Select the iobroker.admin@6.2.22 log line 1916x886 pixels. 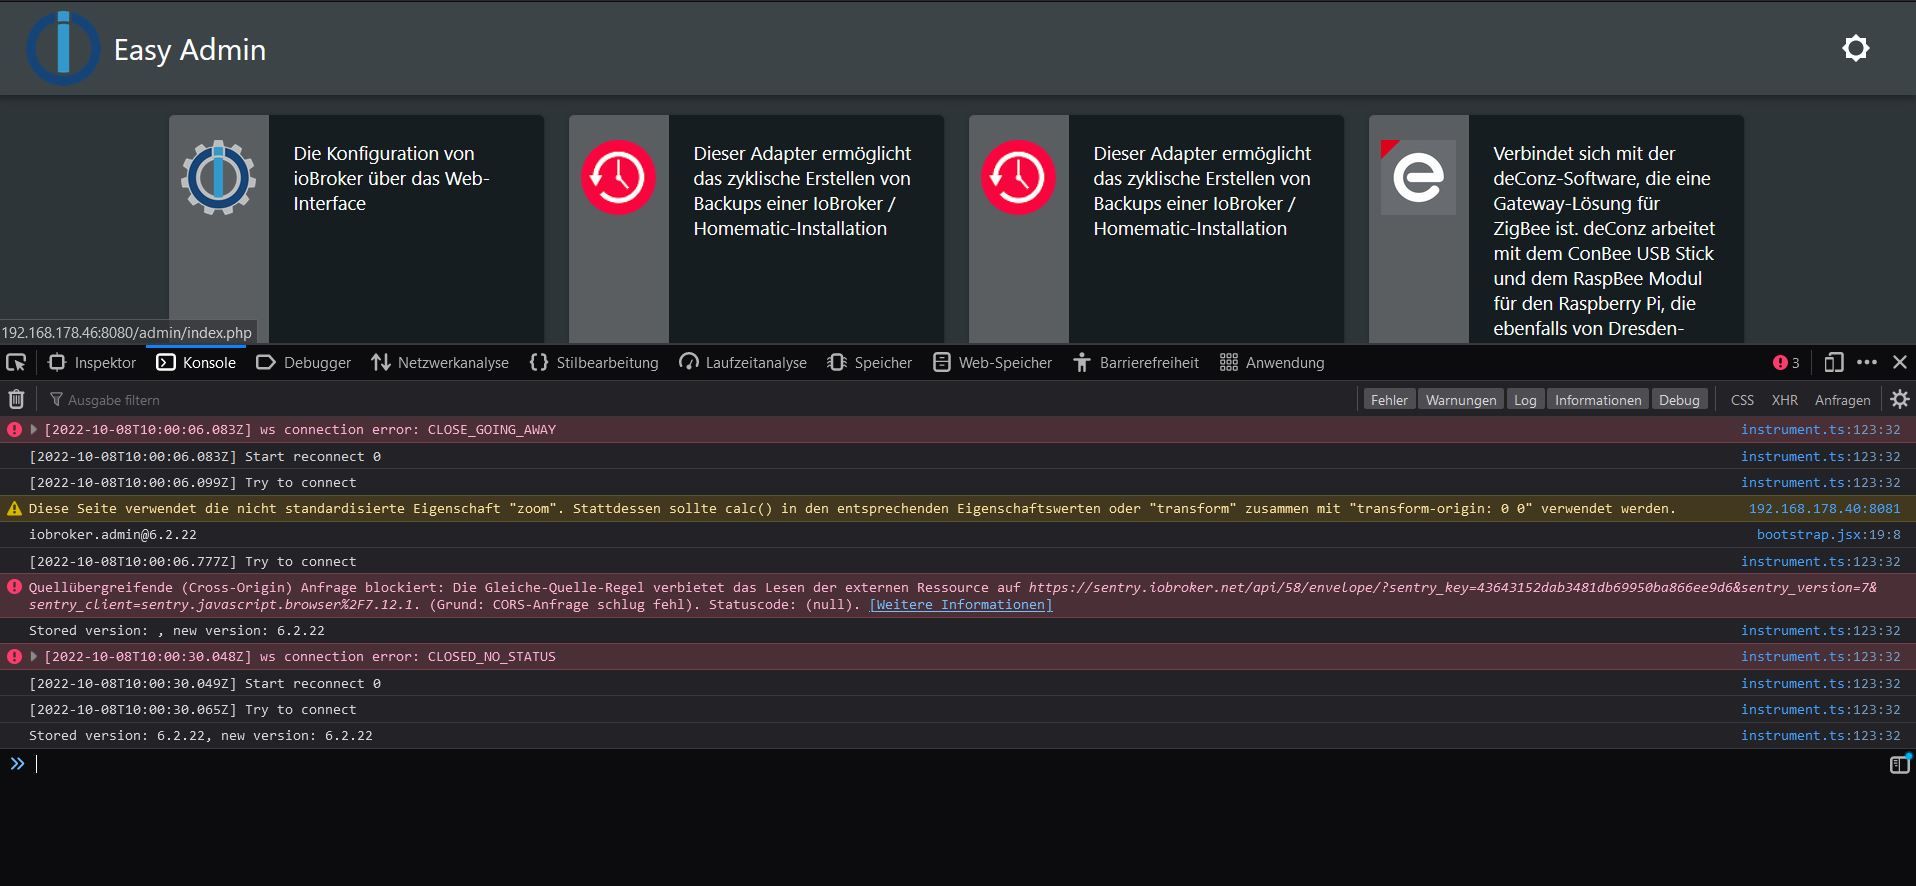point(113,535)
